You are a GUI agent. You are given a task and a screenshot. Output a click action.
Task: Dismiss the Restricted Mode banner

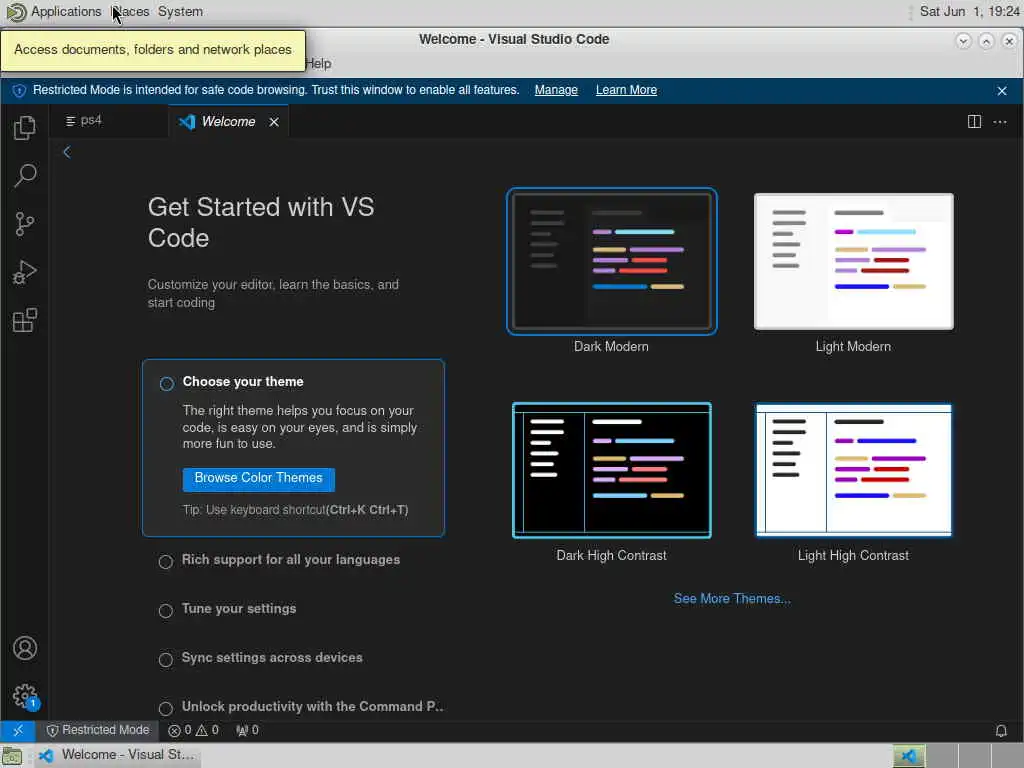pos(1002,91)
